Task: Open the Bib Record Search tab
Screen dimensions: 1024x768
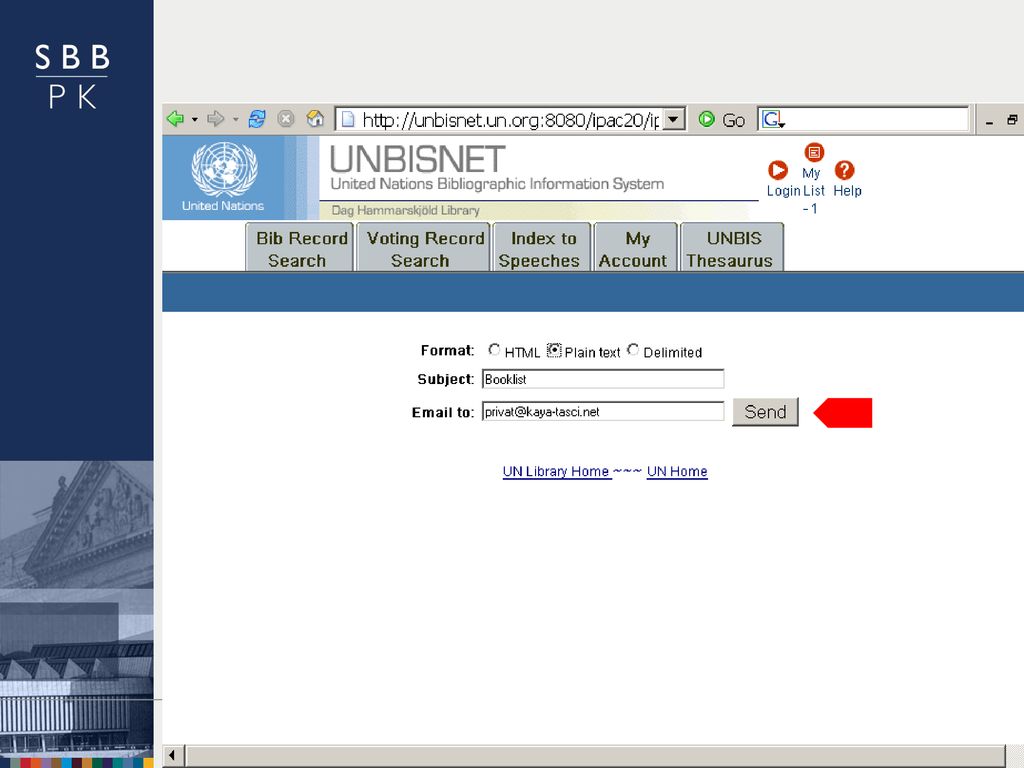Action: tap(300, 248)
